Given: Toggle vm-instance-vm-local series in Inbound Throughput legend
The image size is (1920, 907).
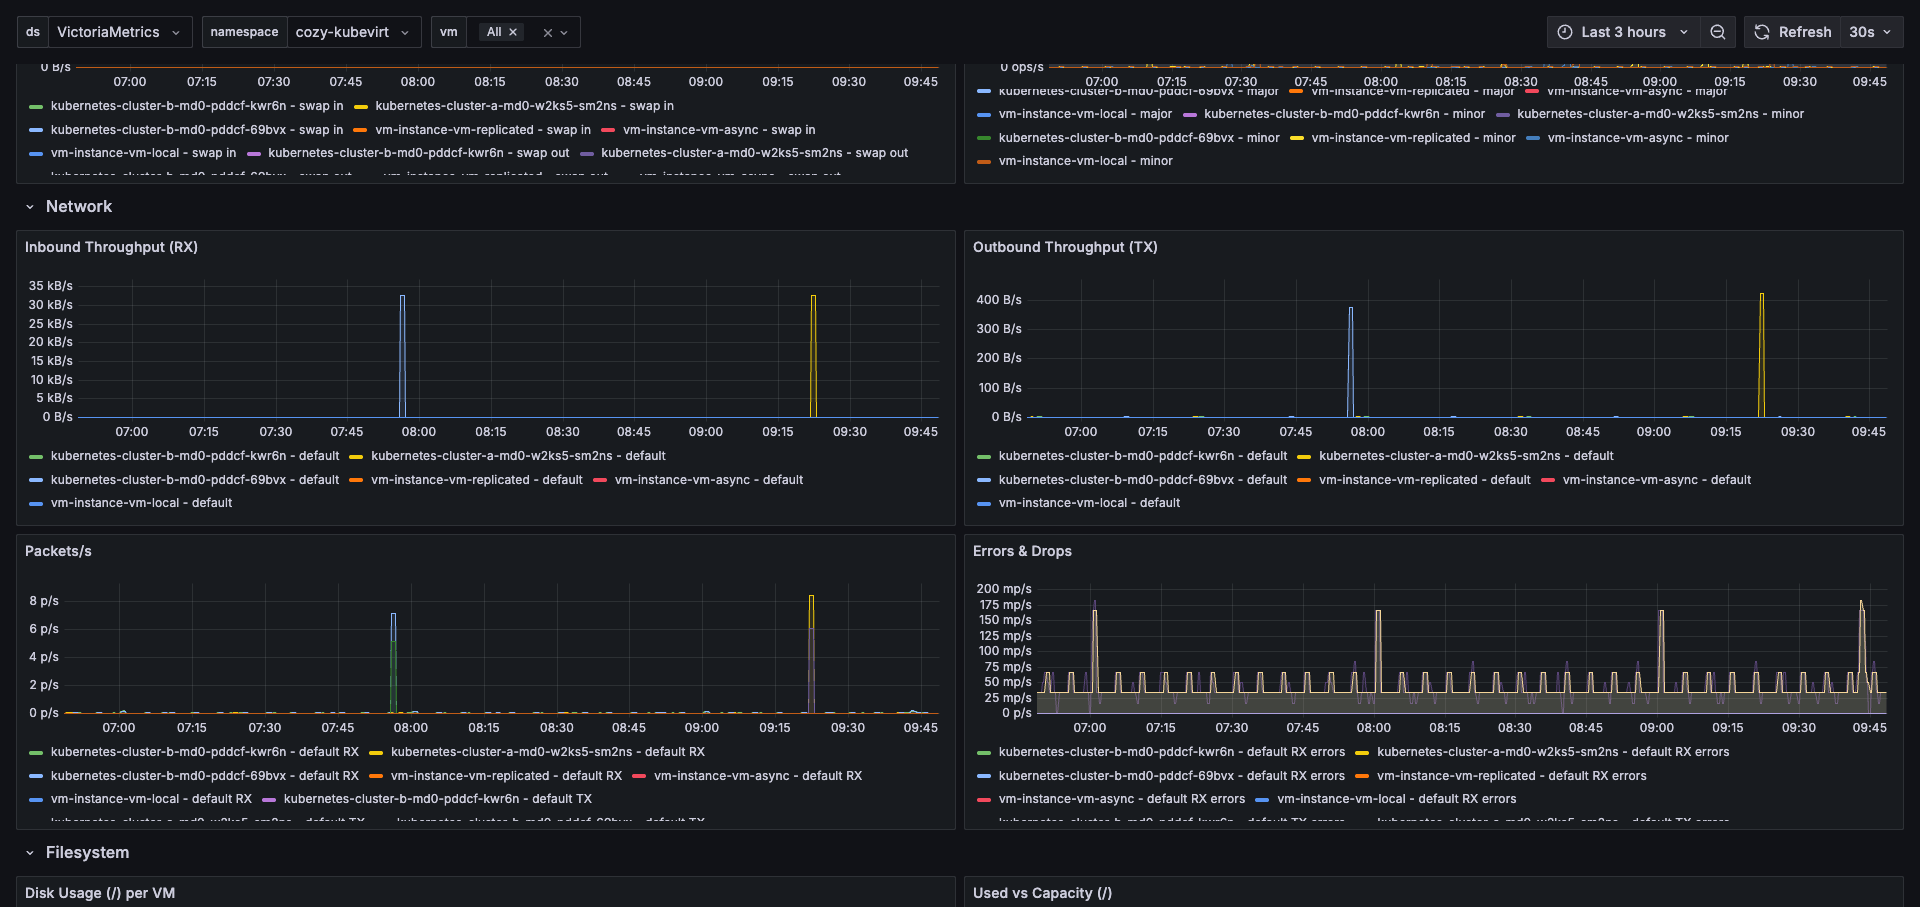Looking at the screenshot, I should tap(141, 503).
